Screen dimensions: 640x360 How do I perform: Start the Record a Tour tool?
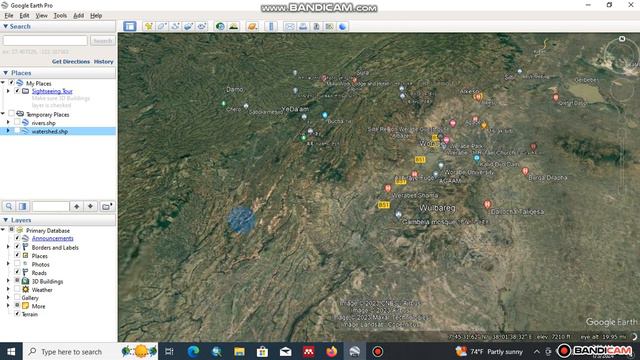click(202, 27)
